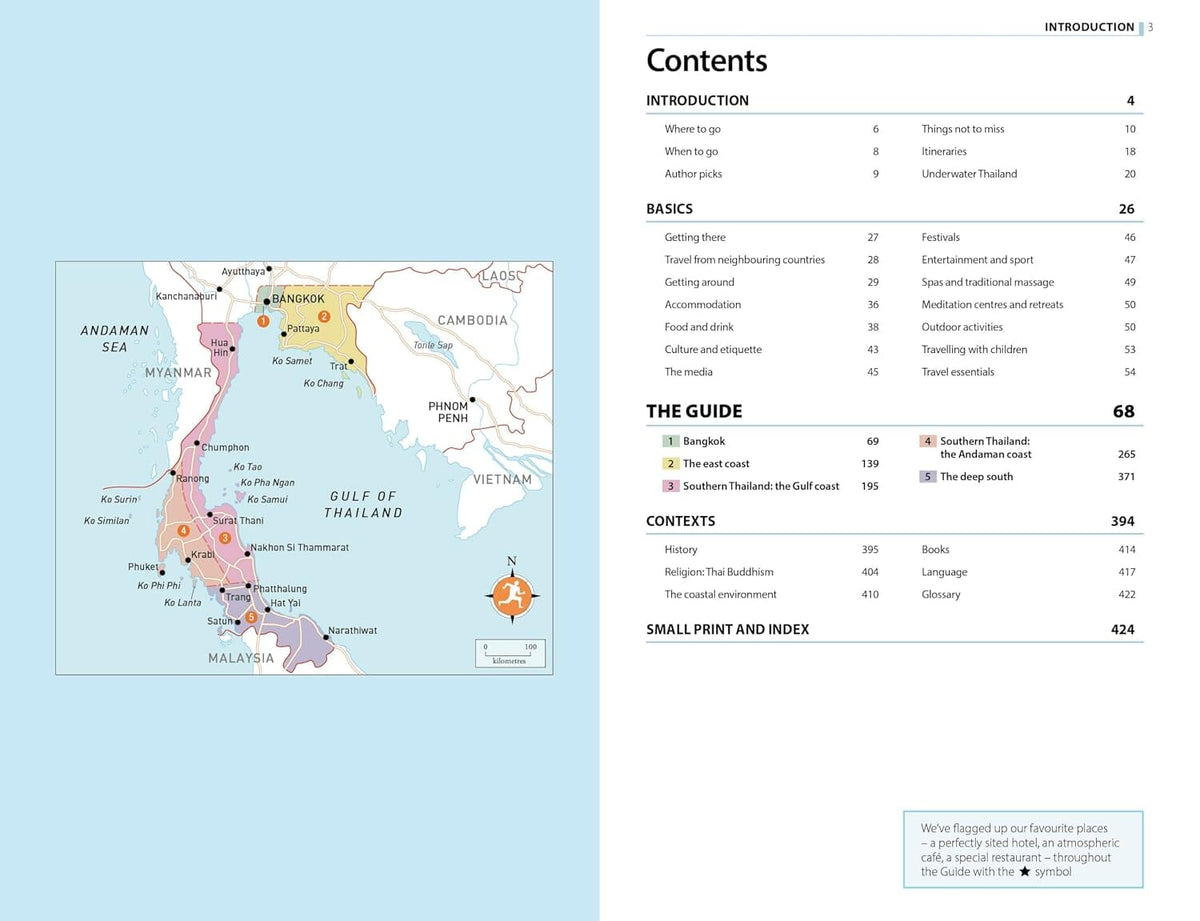Select the 'Outdoor activities' entry

(x=962, y=327)
